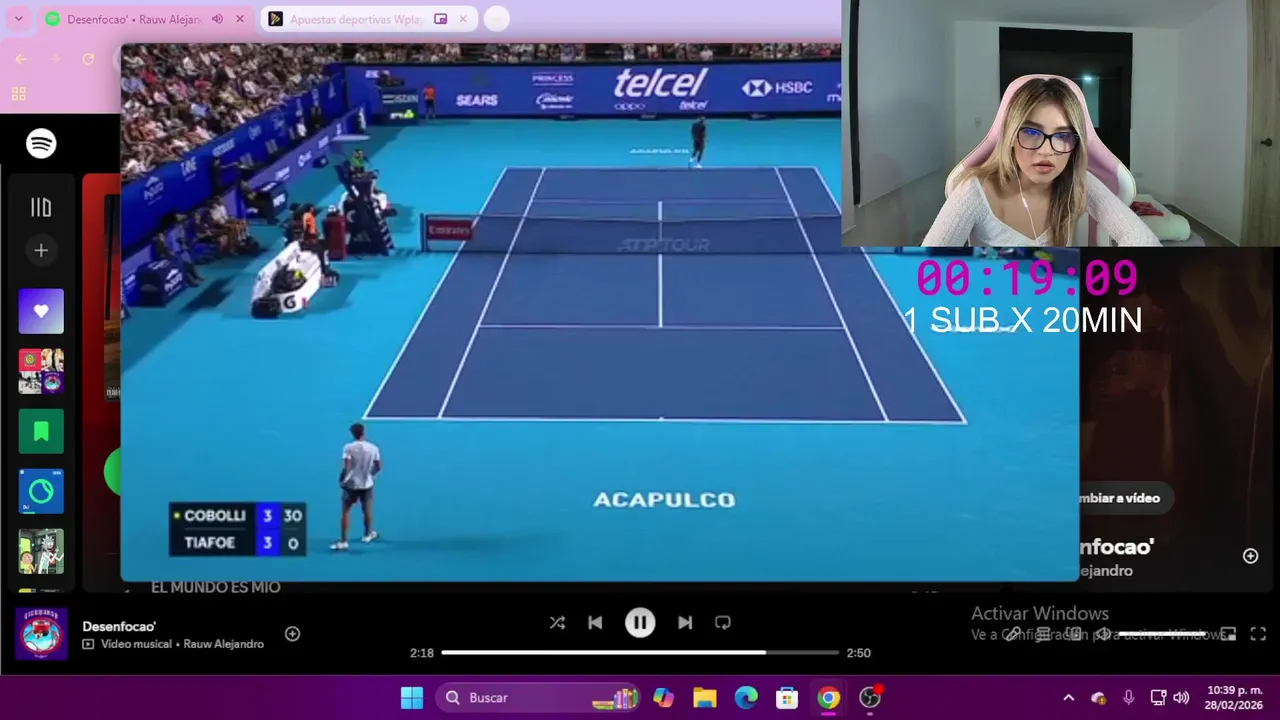The height and width of the screenshot is (720, 1280).
Task: Open Your Library in Spotify sidebar
Action: [41, 207]
